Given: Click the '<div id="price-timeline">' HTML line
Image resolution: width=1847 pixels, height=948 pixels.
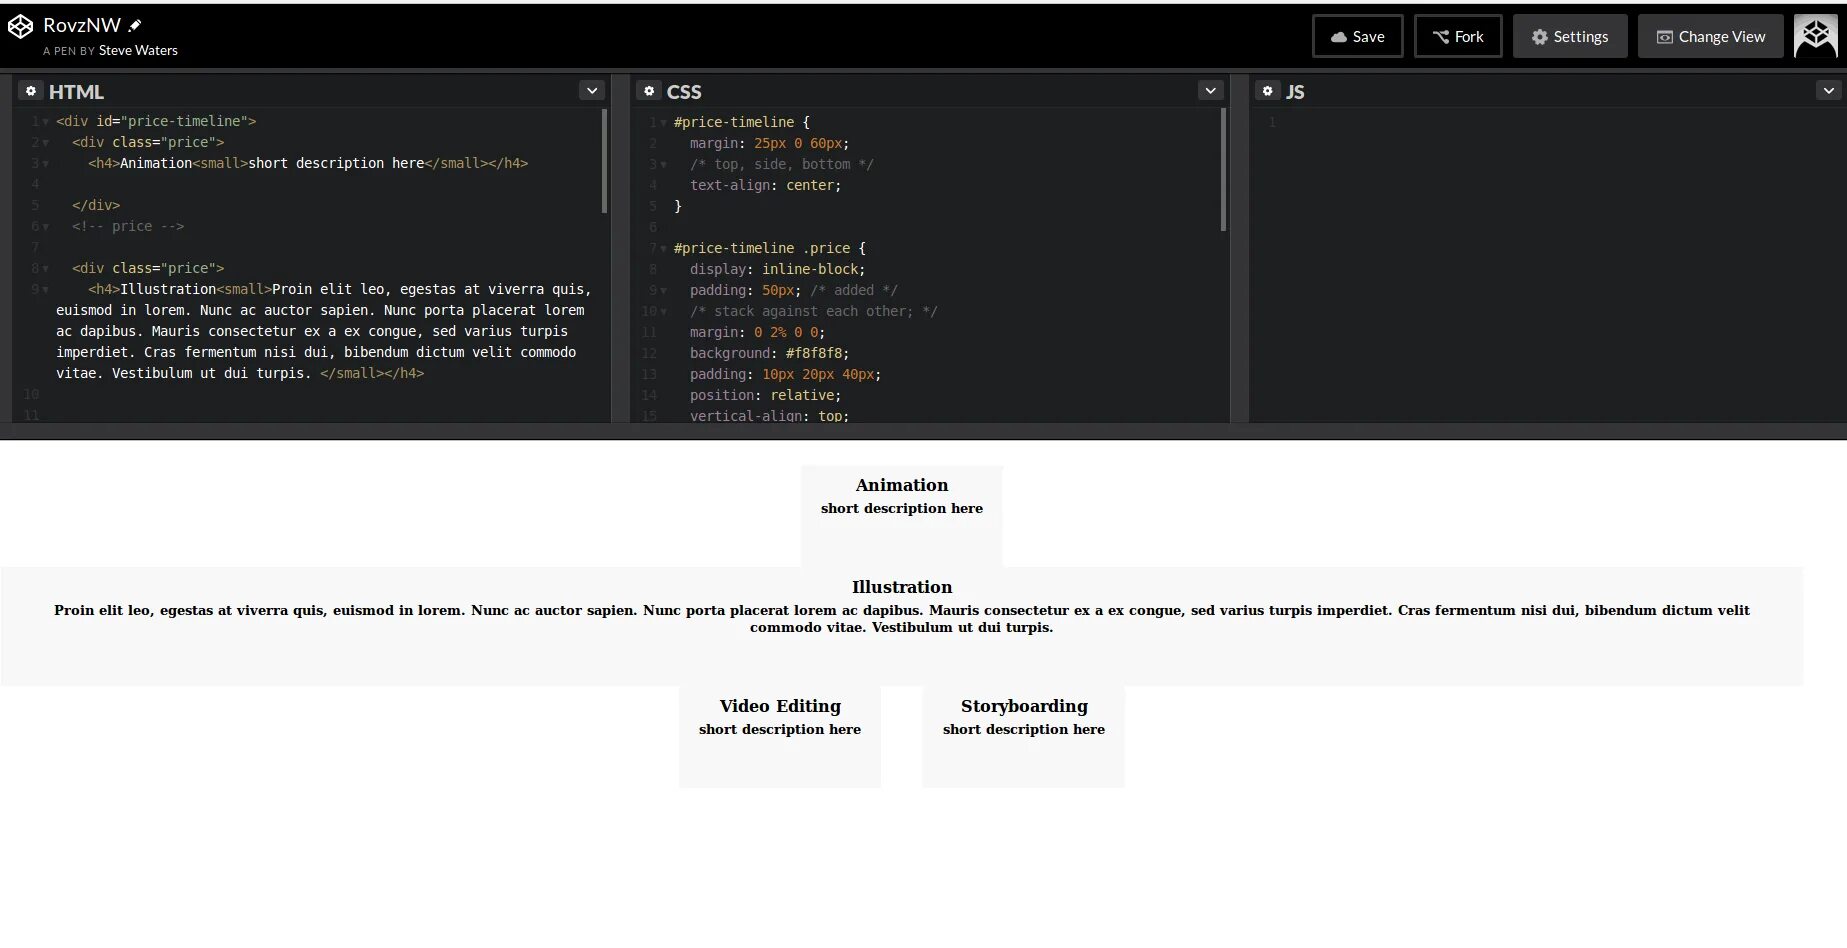Looking at the screenshot, I should coord(156,121).
